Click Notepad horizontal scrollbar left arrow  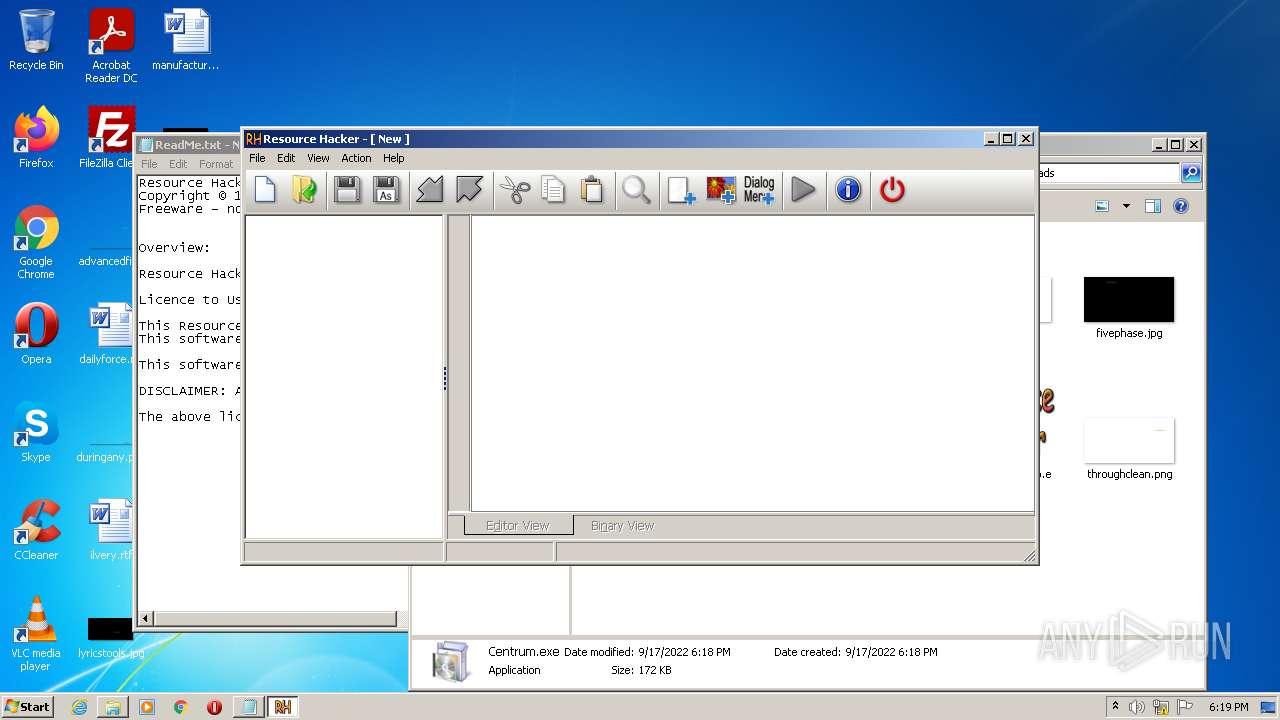pos(146,620)
